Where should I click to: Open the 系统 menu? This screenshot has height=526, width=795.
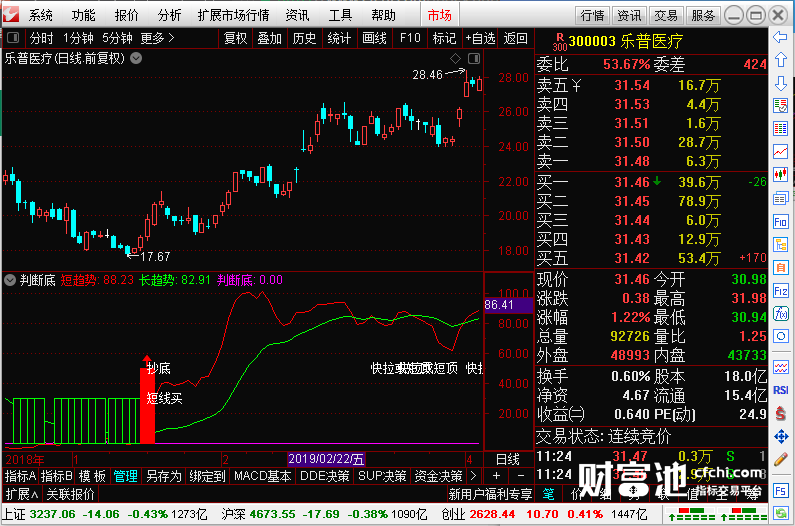pos(40,15)
